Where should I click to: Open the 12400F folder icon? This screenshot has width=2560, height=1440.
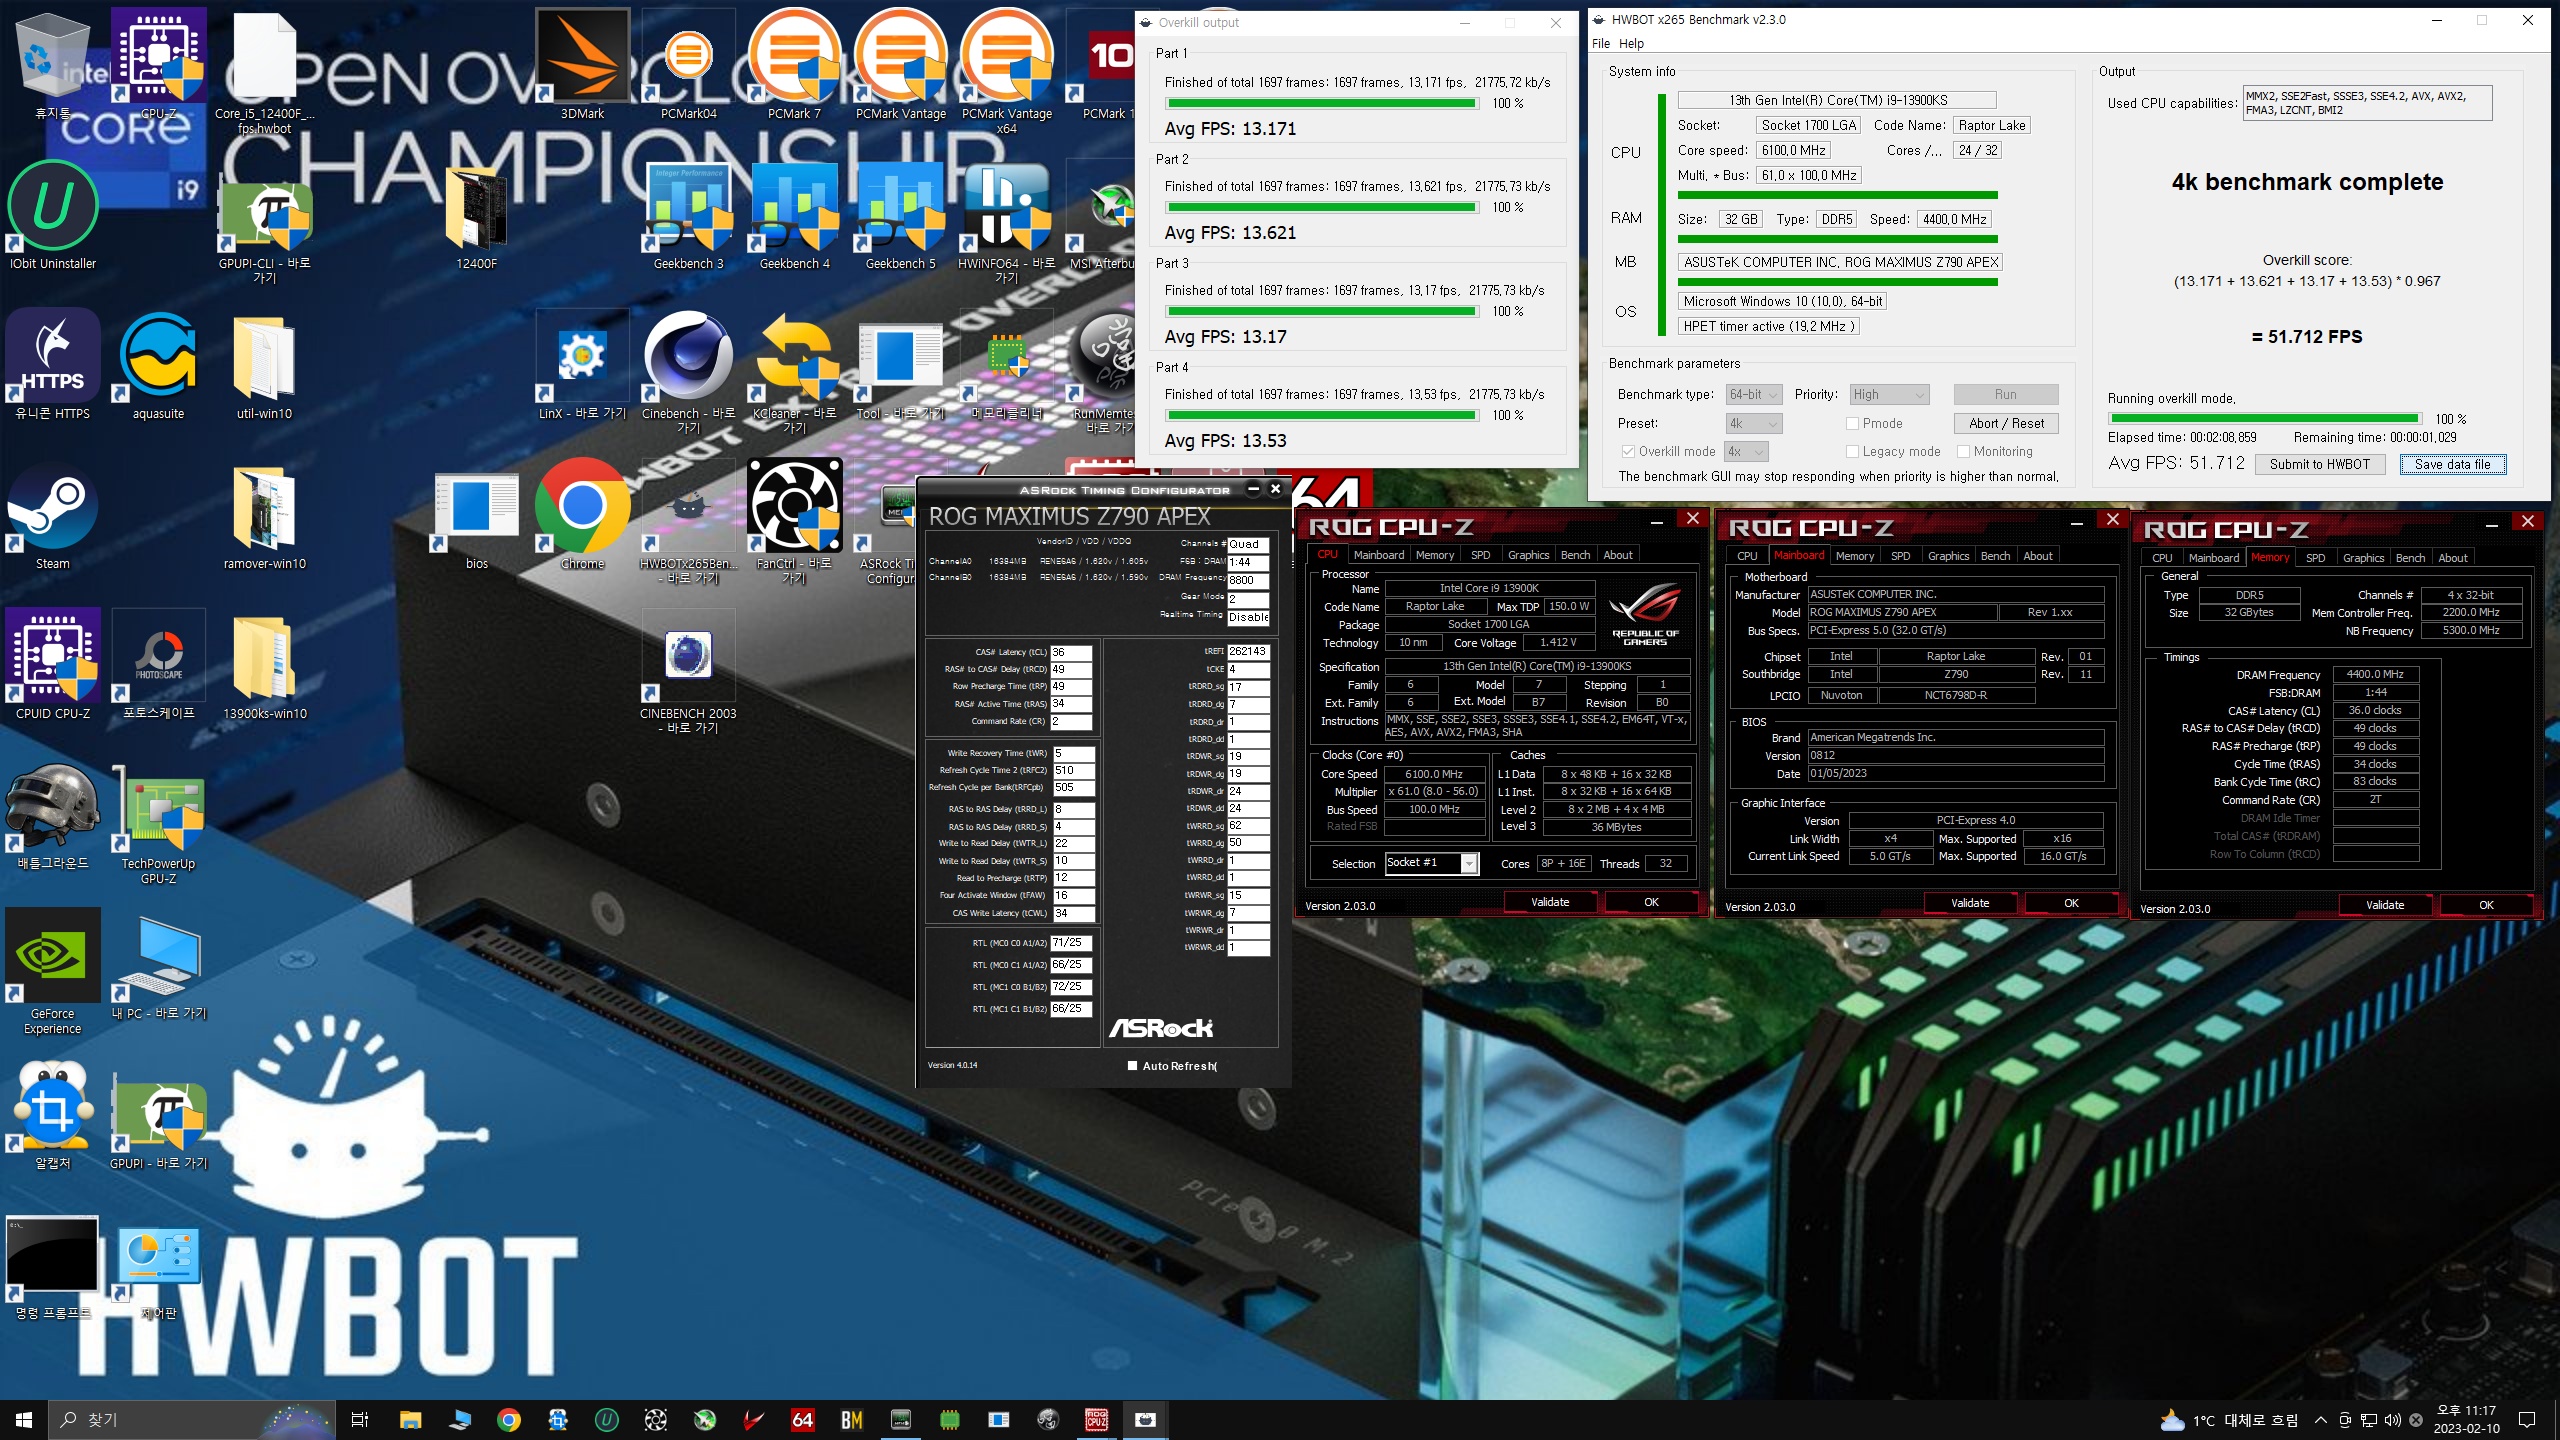click(x=476, y=215)
